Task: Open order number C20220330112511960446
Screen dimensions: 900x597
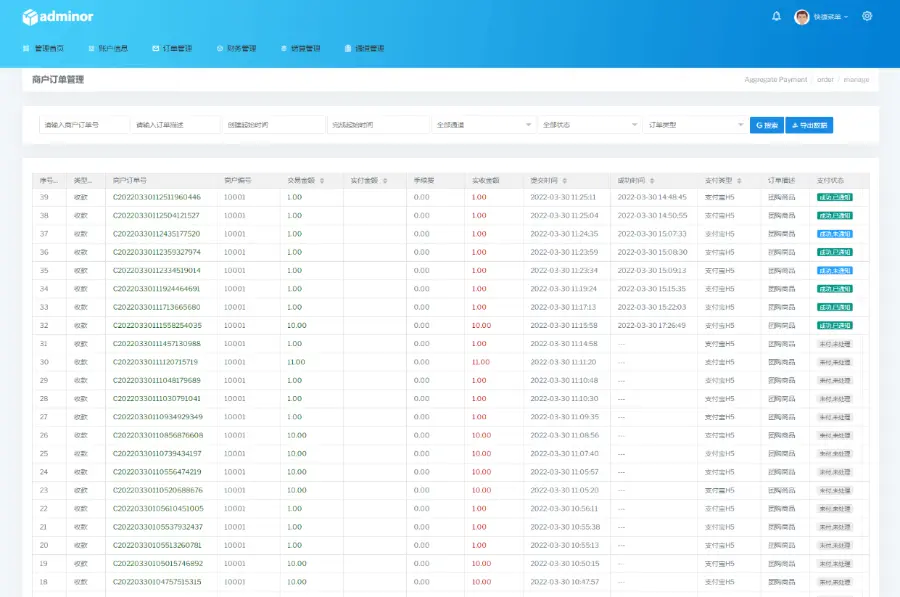Action: pos(156,197)
